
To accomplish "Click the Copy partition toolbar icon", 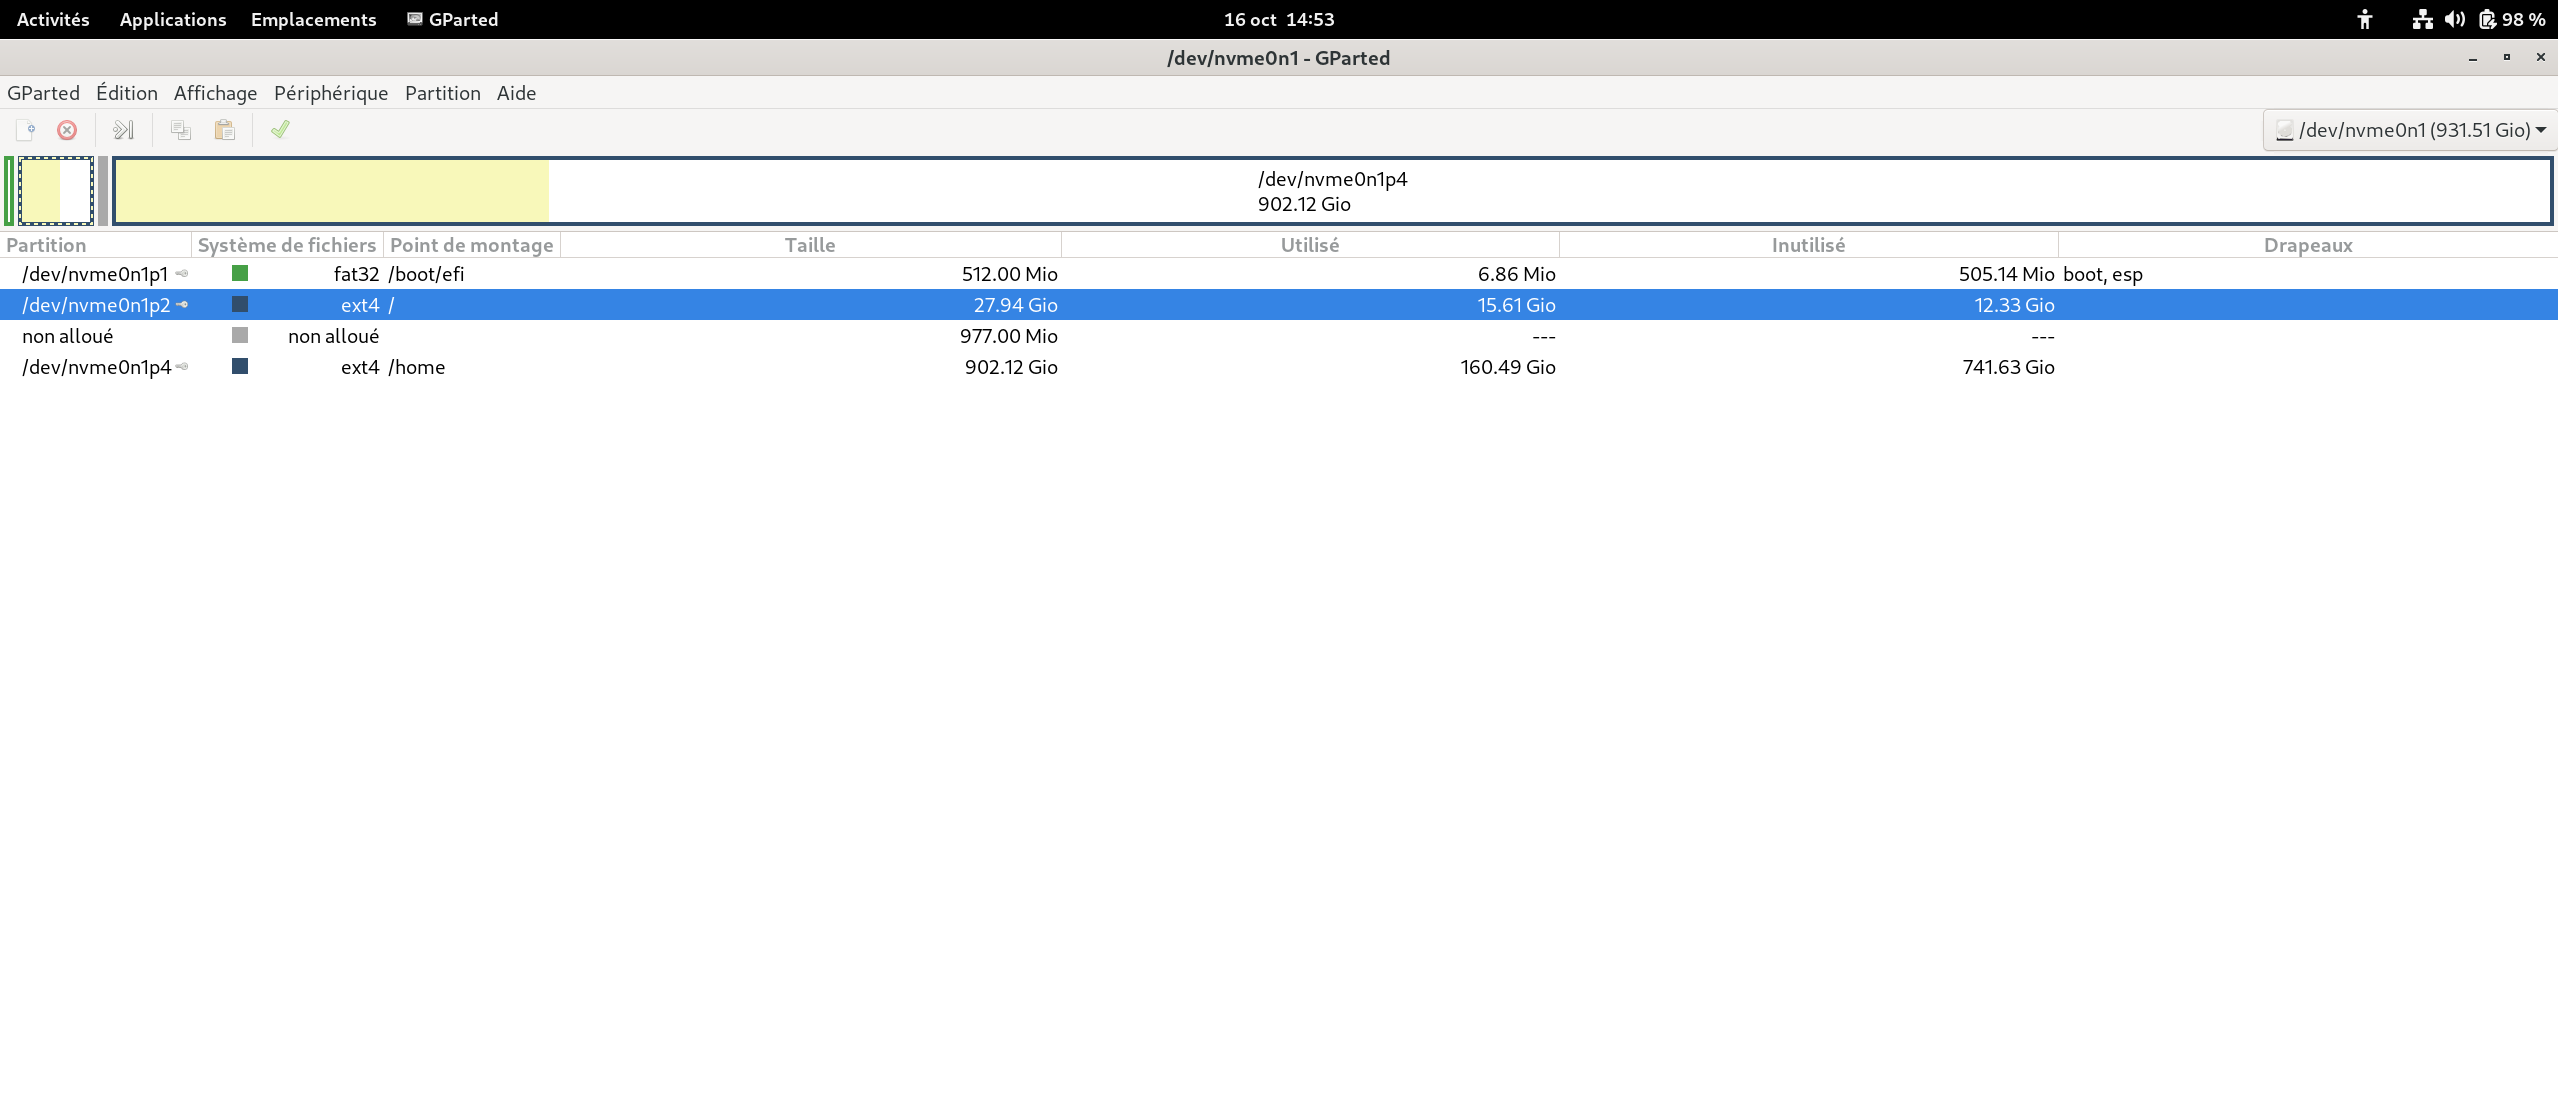I will click(x=181, y=130).
